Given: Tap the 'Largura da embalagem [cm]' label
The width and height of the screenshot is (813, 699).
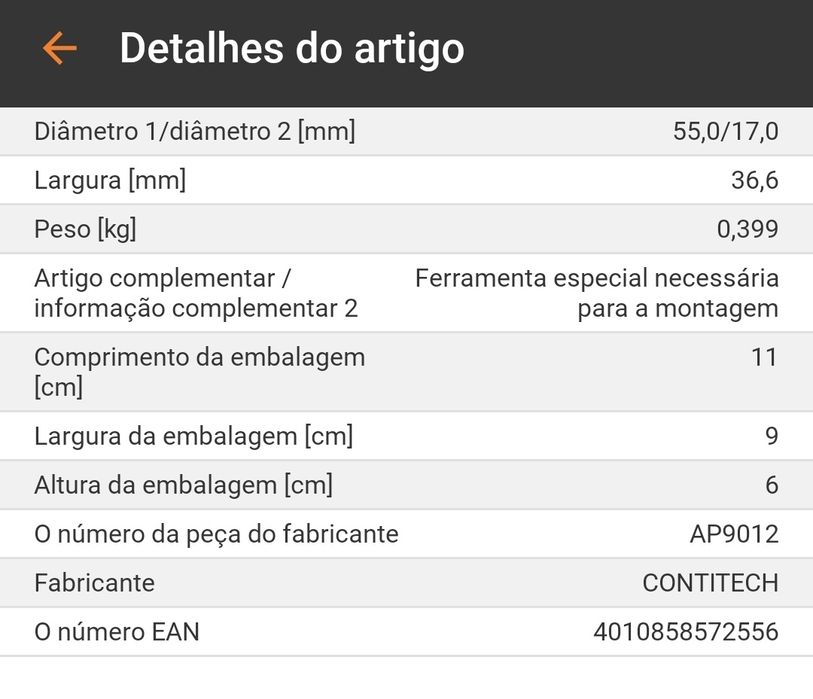Looking at the screenshot, I should [x=193, y=436].
